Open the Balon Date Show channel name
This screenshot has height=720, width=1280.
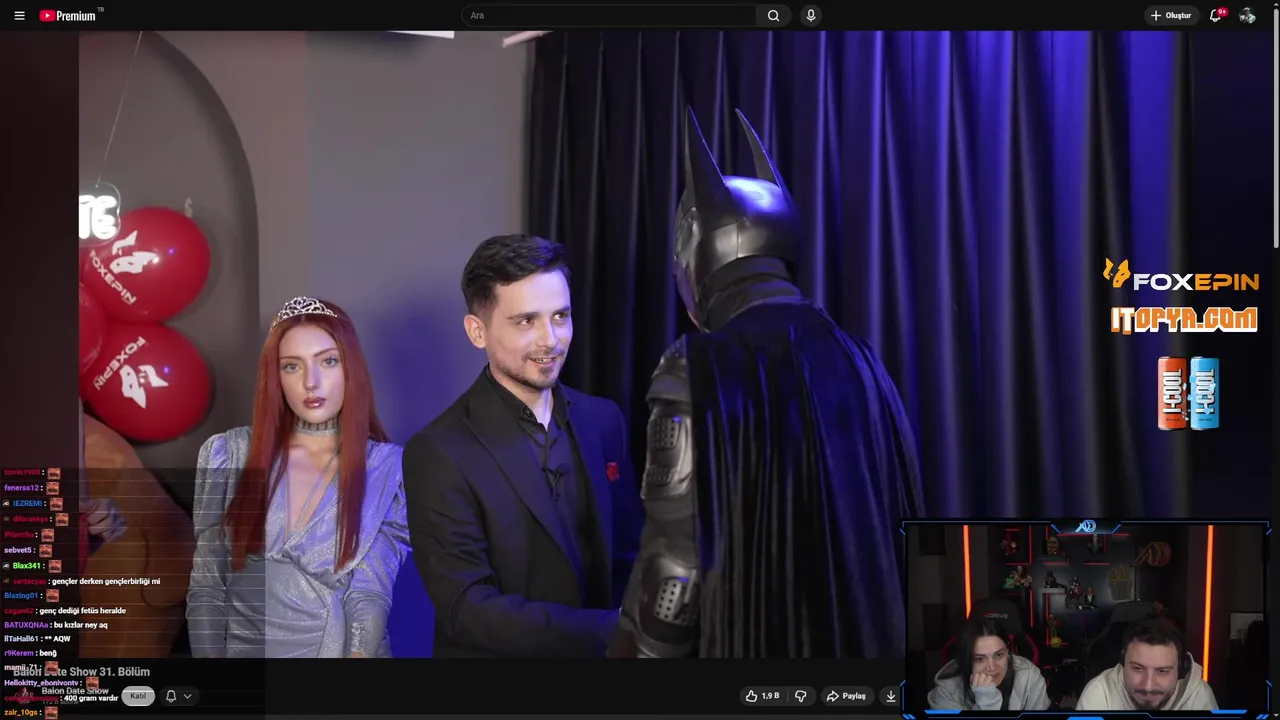tap(75, 691)
